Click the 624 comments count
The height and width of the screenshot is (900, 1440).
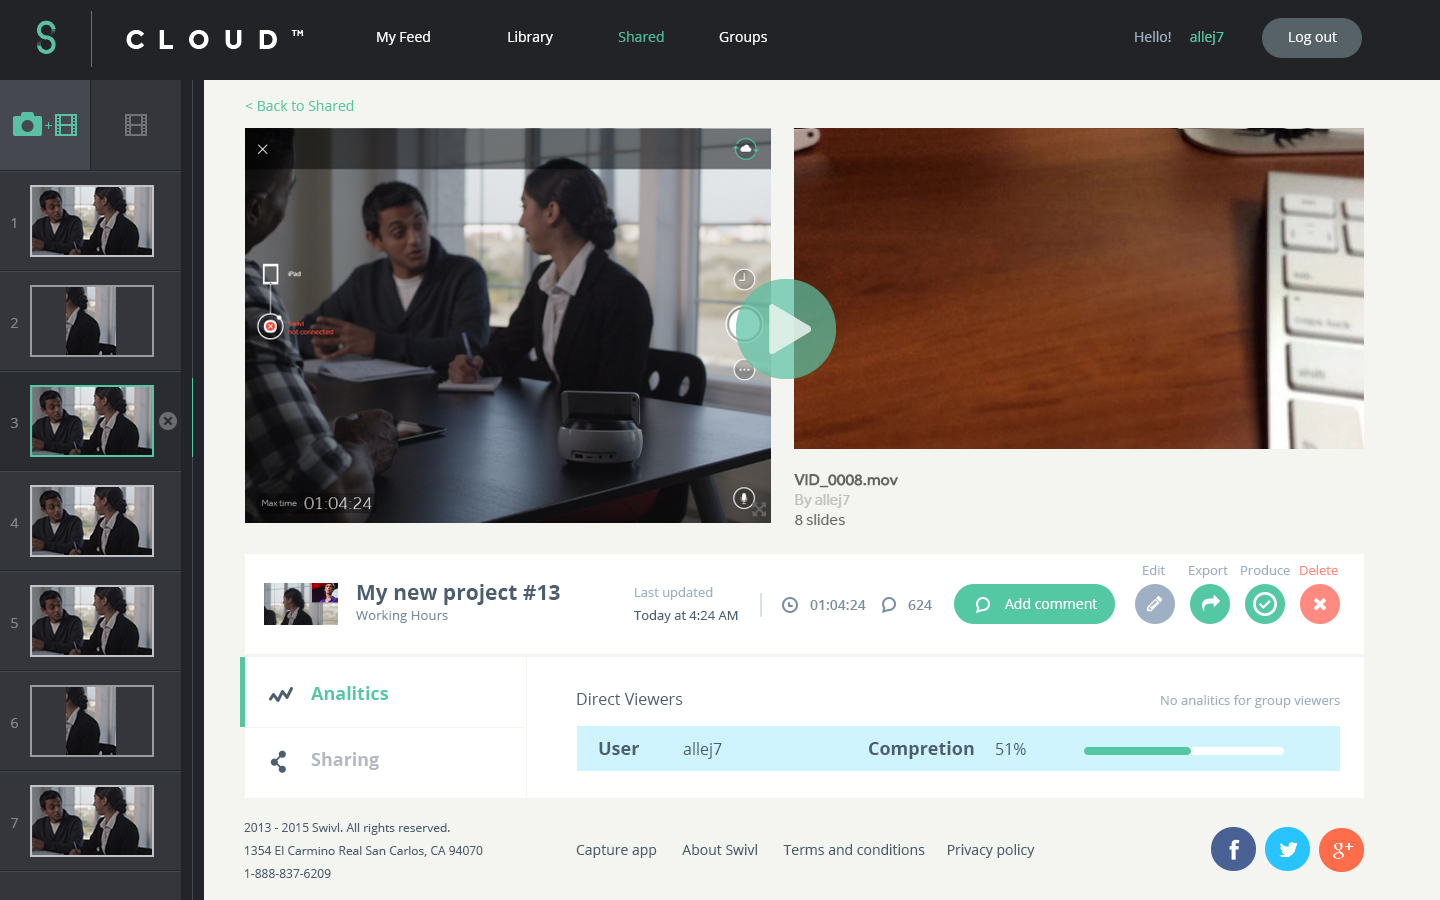coord(920,605)
